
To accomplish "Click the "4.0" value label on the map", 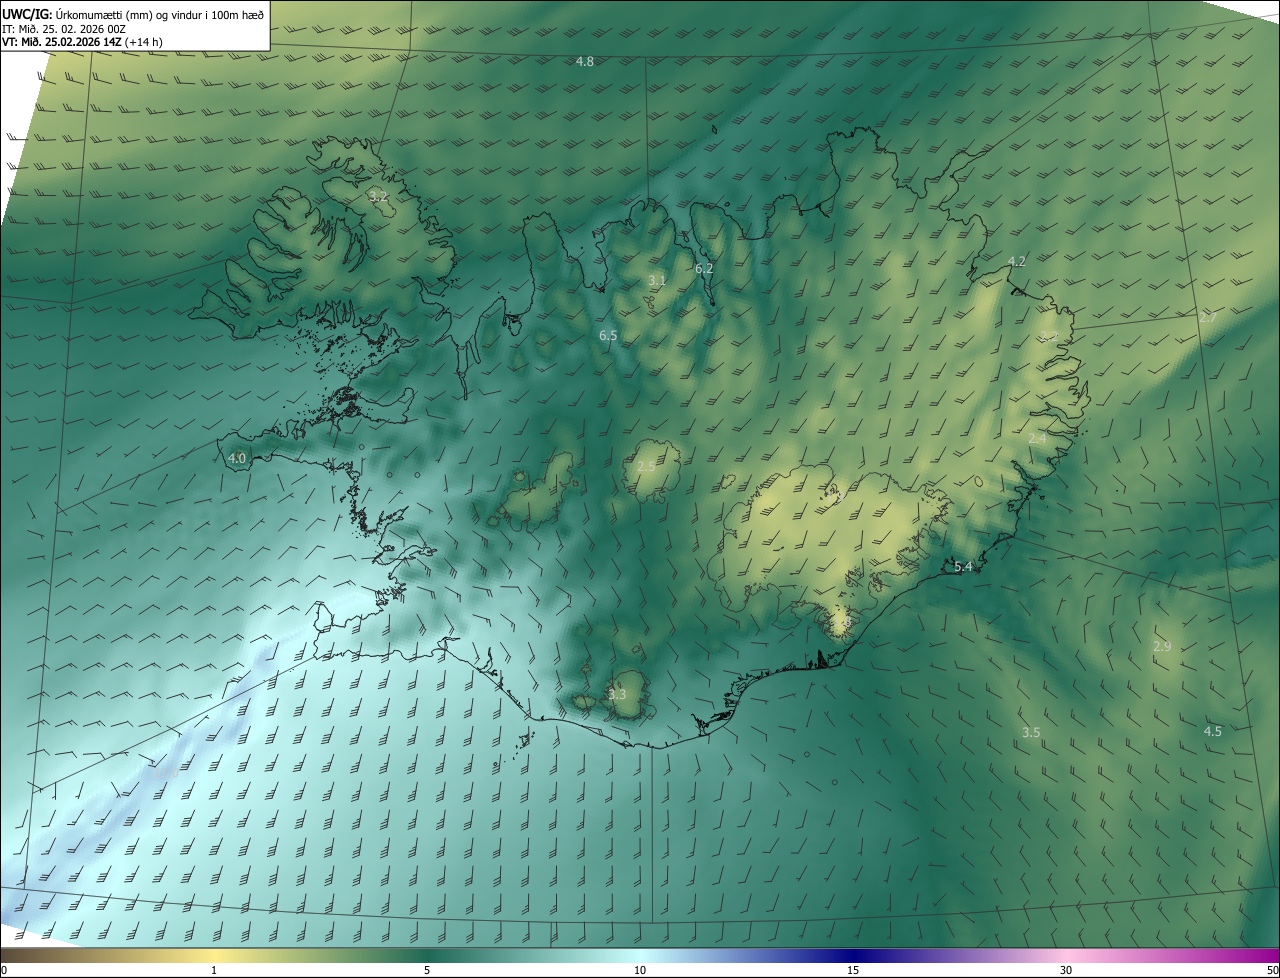I will click(237, 458).
